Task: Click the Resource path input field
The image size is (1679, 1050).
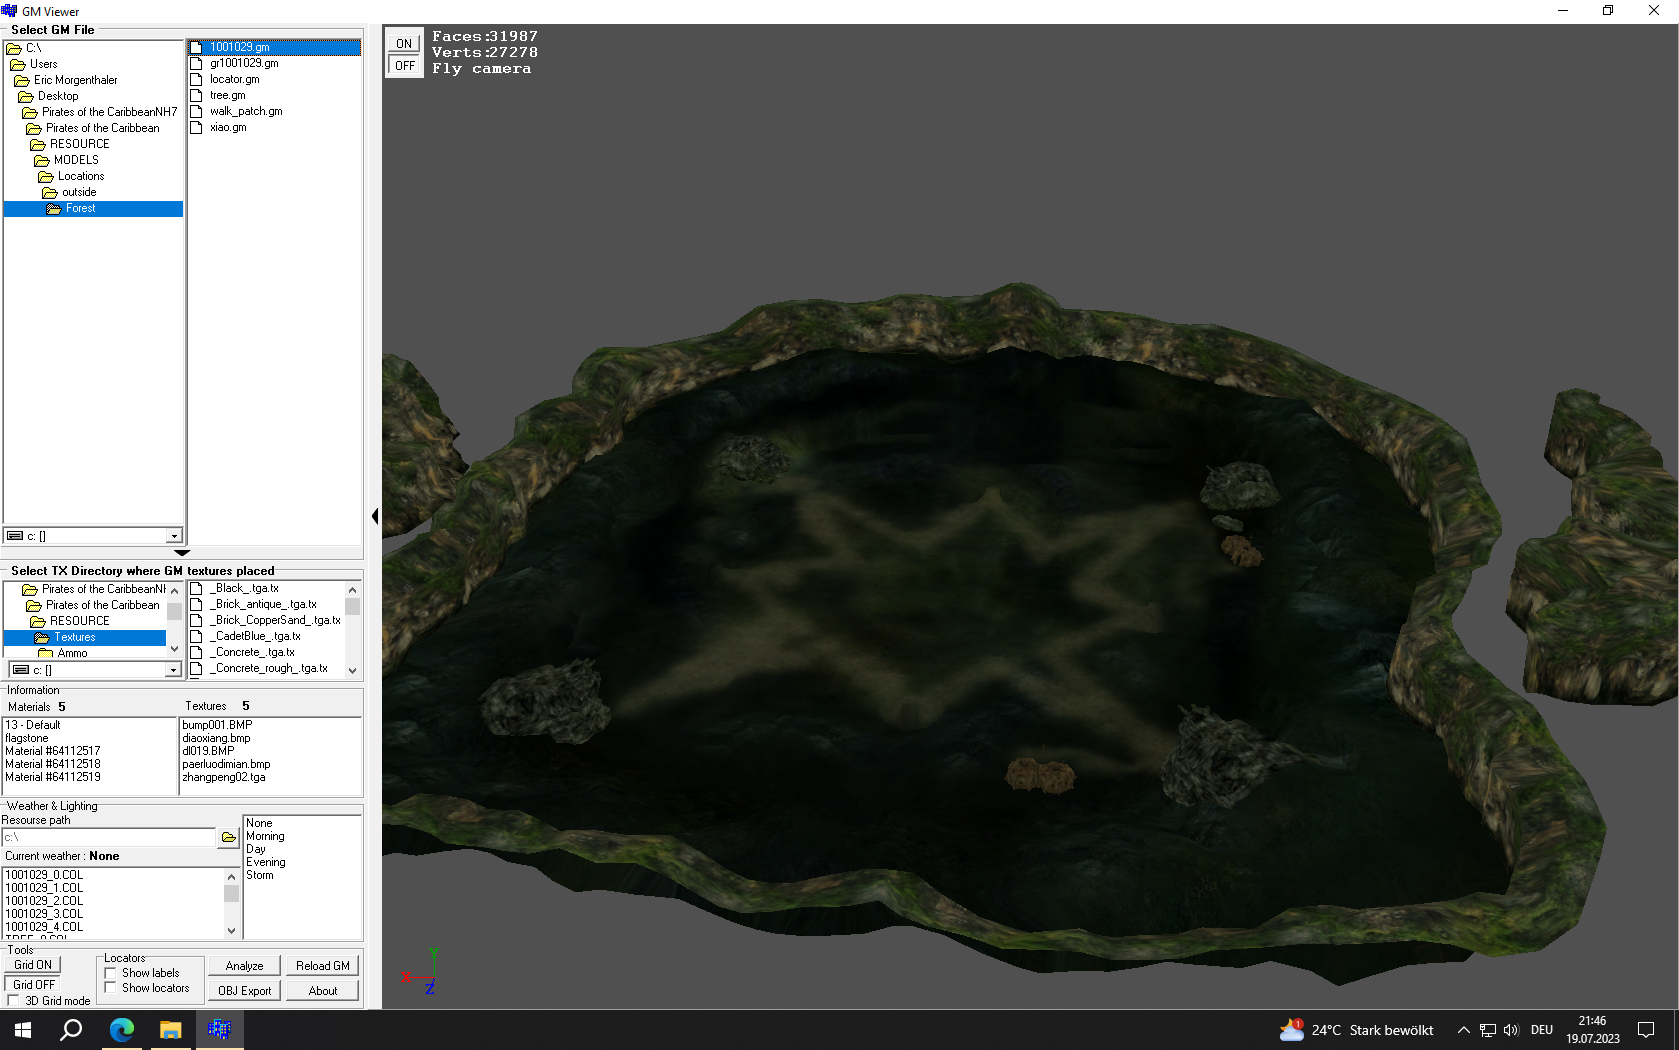Action: click(109, 837)
